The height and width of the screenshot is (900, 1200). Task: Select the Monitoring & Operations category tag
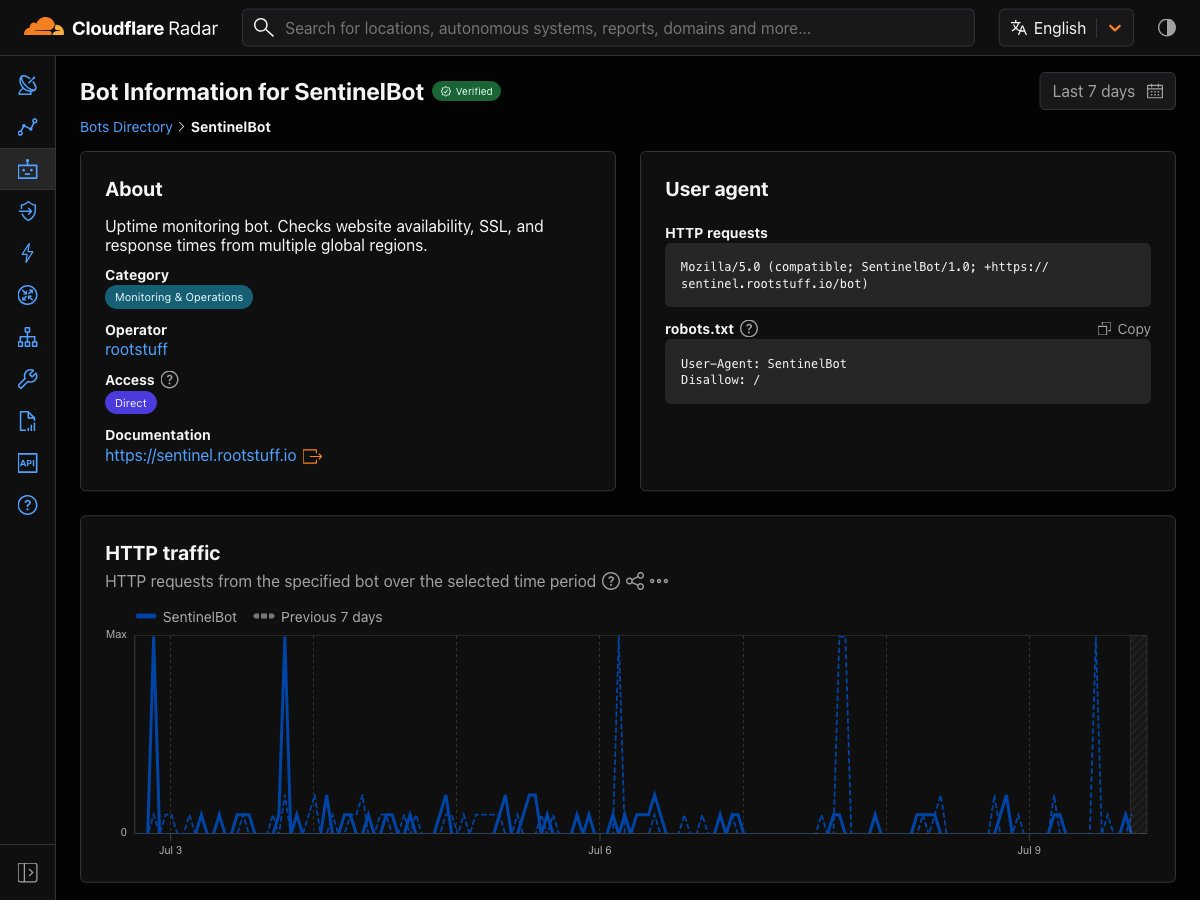coord(179,297)
